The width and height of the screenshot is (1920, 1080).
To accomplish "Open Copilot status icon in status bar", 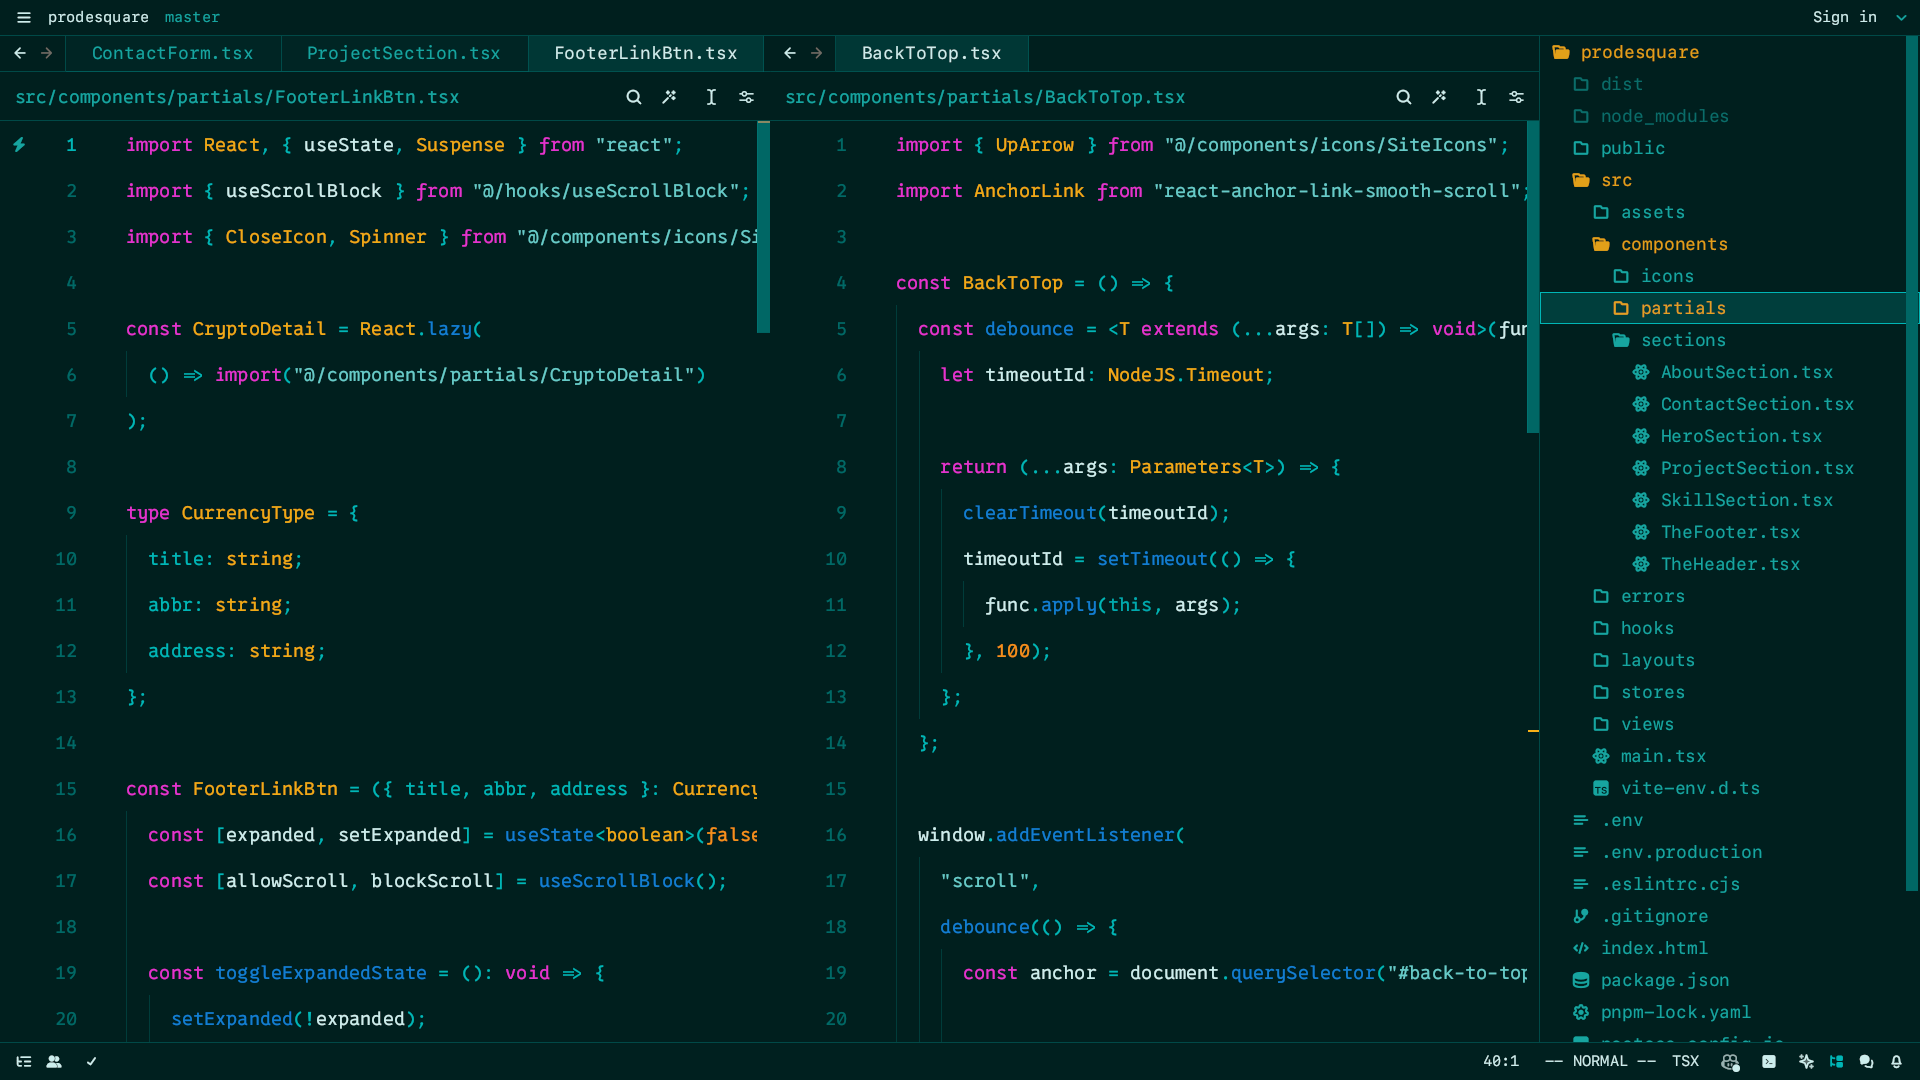I will click(x=1730, y=1062).
